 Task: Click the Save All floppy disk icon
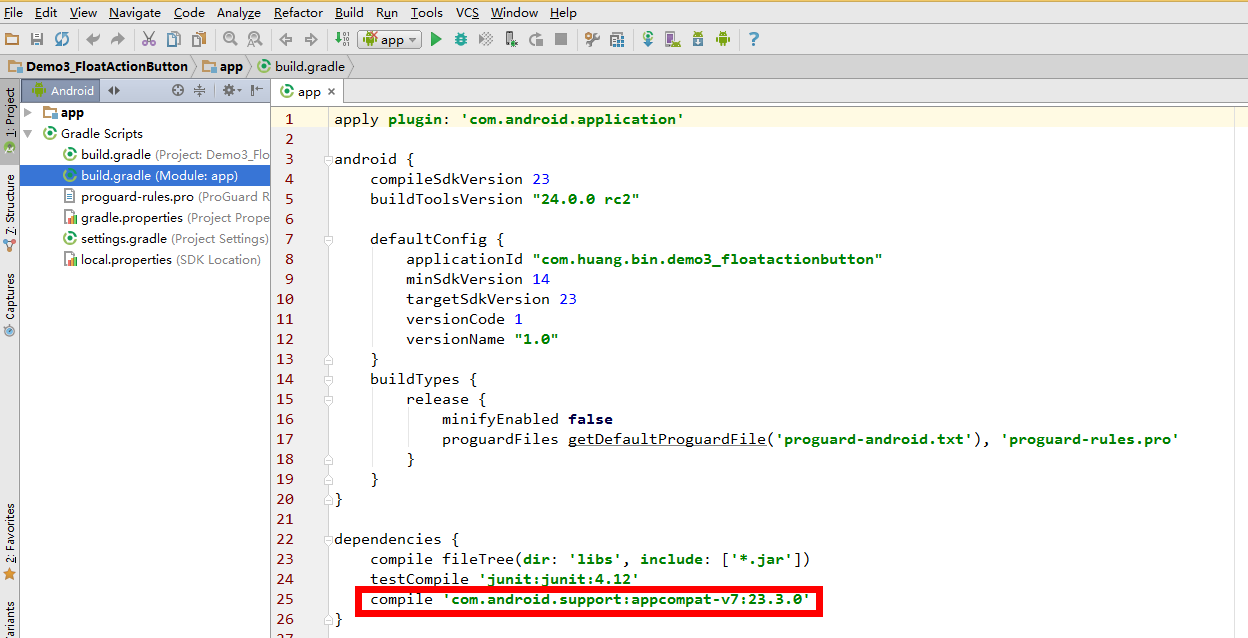[x=37, y=39]
